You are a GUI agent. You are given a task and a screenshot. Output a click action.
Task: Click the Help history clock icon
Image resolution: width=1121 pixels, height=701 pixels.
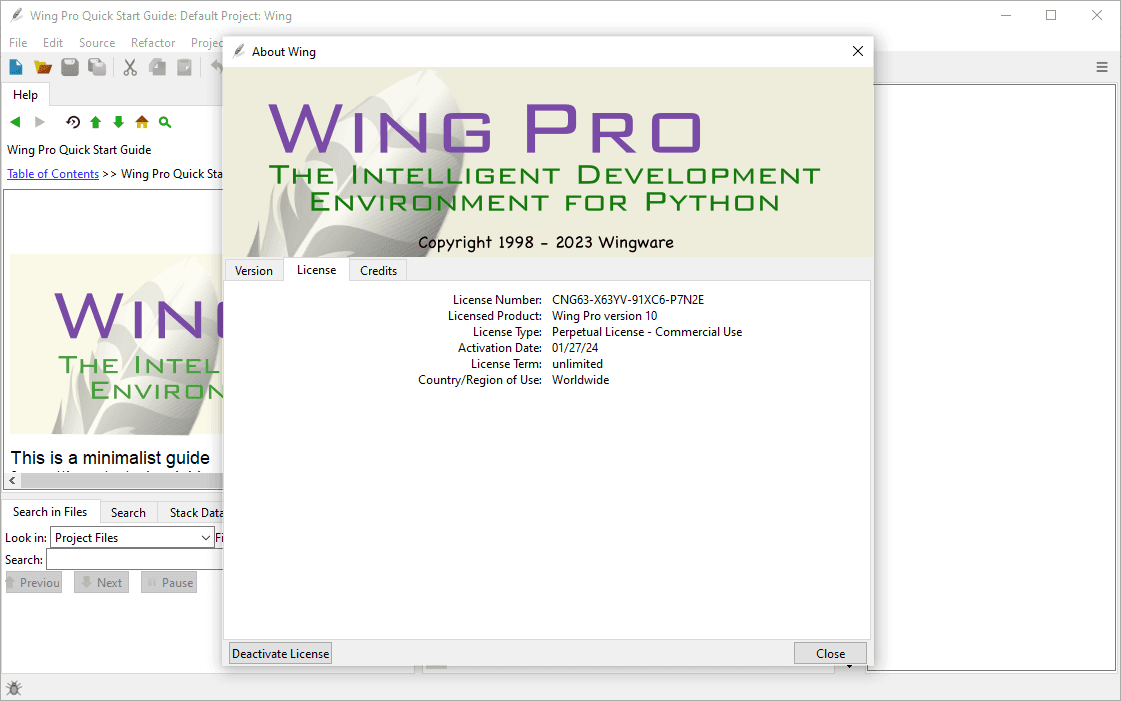coord(73,122)
